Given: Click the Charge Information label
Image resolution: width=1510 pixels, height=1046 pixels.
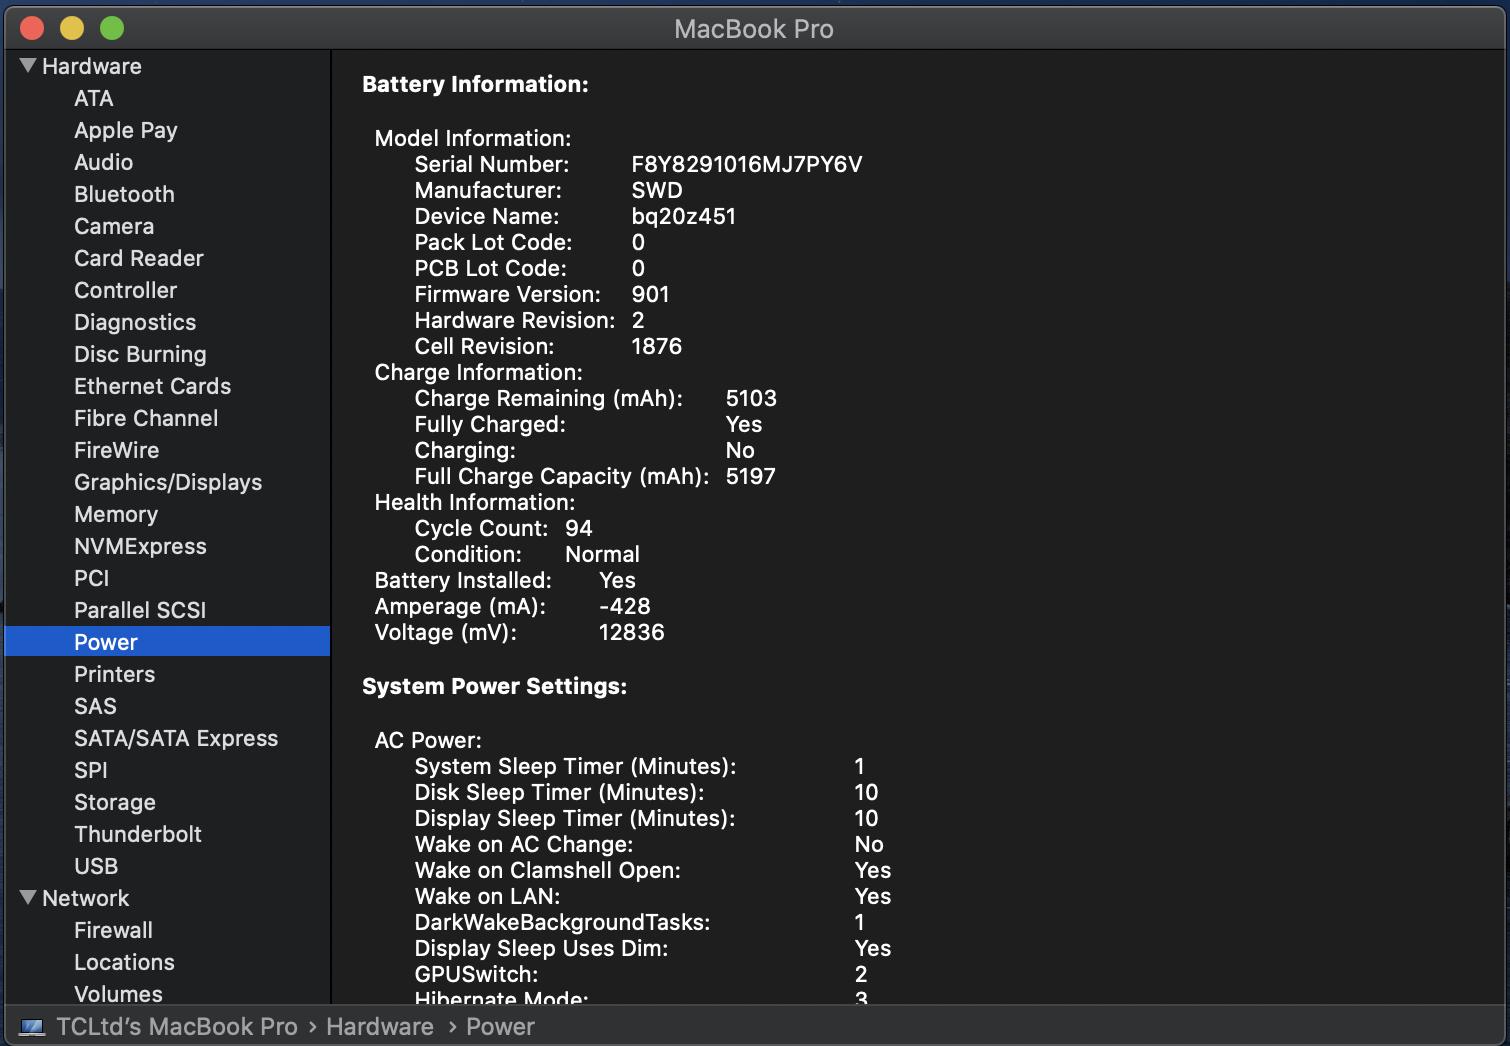Looking at the screenshot, I should [478, 372].
